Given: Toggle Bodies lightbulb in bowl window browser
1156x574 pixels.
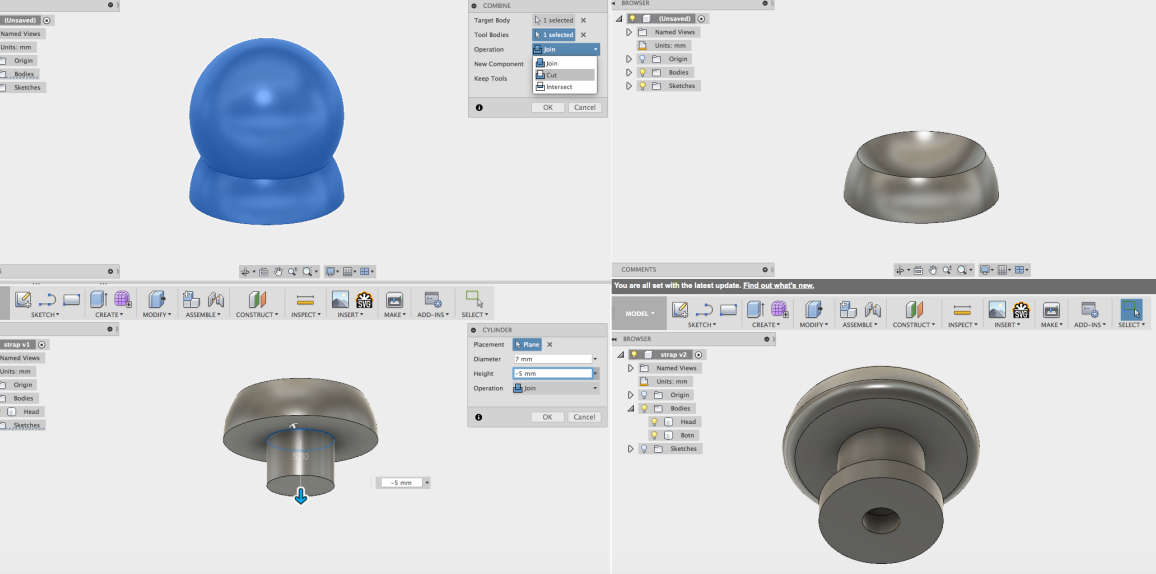Looking at the screenshot, I should (x=642, y=72).
